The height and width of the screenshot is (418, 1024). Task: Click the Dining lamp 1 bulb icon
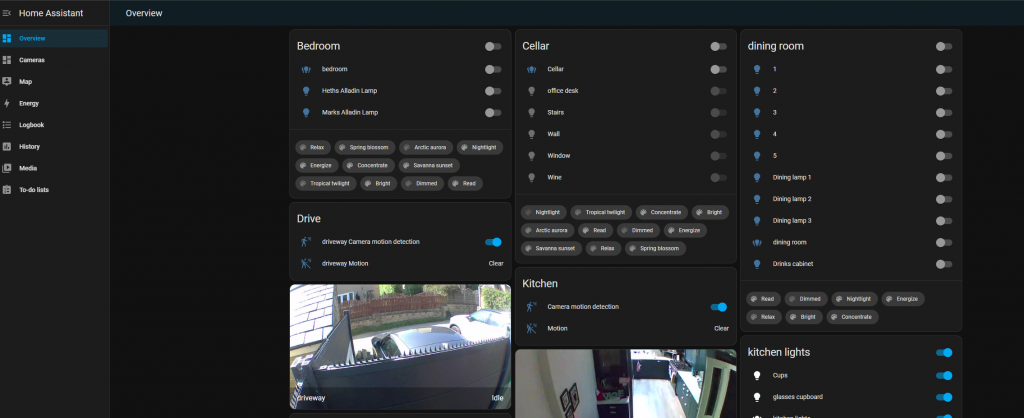[x=757, y=177]
